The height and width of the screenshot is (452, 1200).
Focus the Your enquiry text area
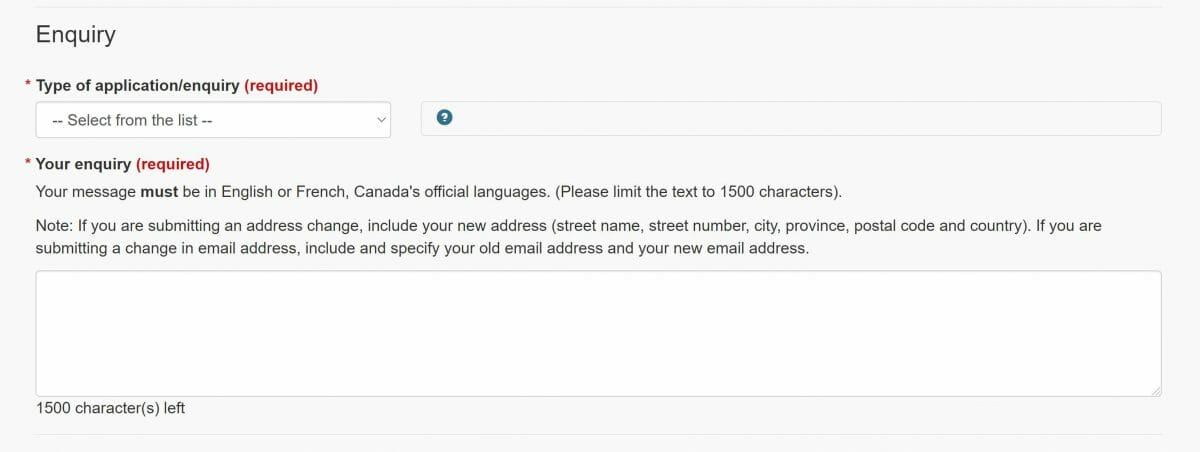[x=598, y=333]
